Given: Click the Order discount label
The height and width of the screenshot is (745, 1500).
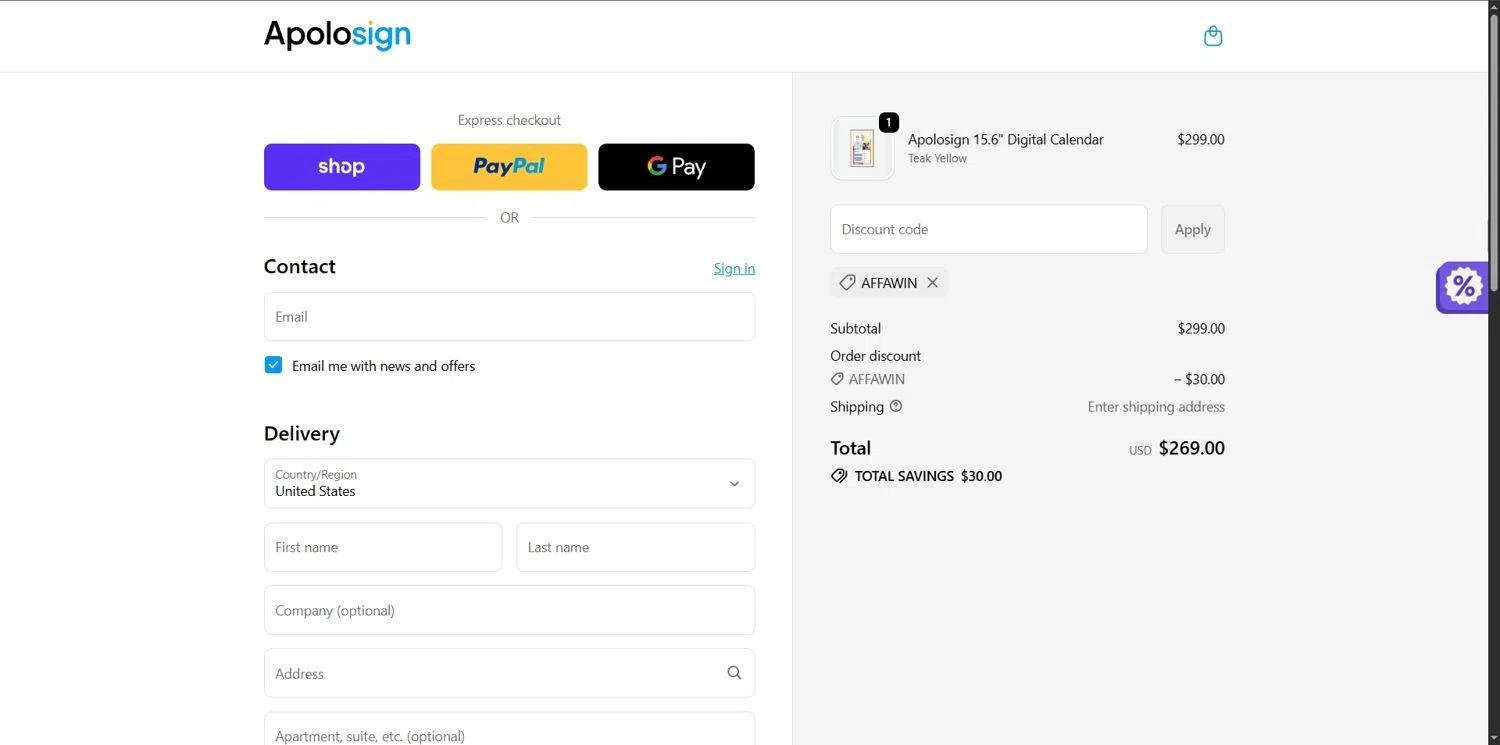Looking at the screenshot, I should [x=875, y=355].
